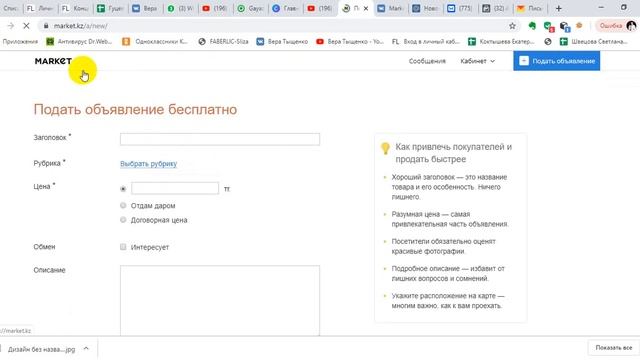Switch to the VK Вера tab
Screen dimensions: 640x360
pos(144,8)
